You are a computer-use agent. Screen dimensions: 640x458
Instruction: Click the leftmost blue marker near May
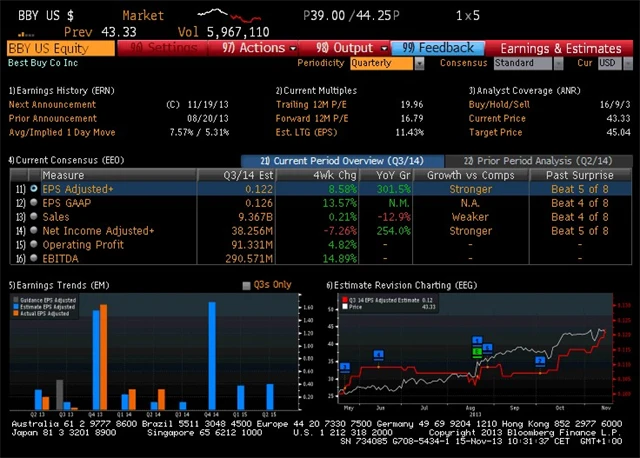click(x=344, y=367)
